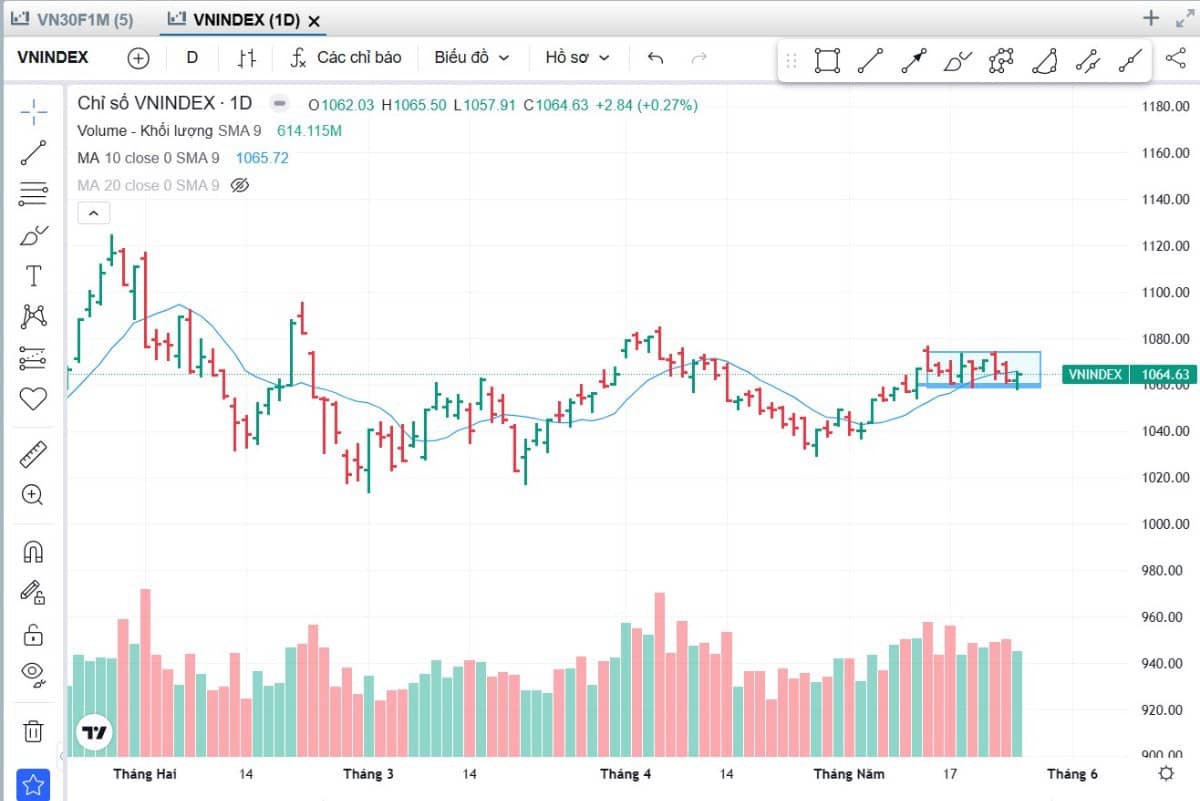Click the undo arrow
This screenshot has height=801, width=1200.
click(656, 58)
